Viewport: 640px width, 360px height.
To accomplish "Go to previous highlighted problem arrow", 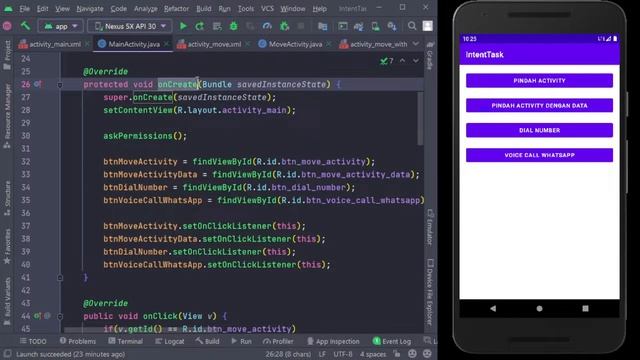I will pos(402,61).
